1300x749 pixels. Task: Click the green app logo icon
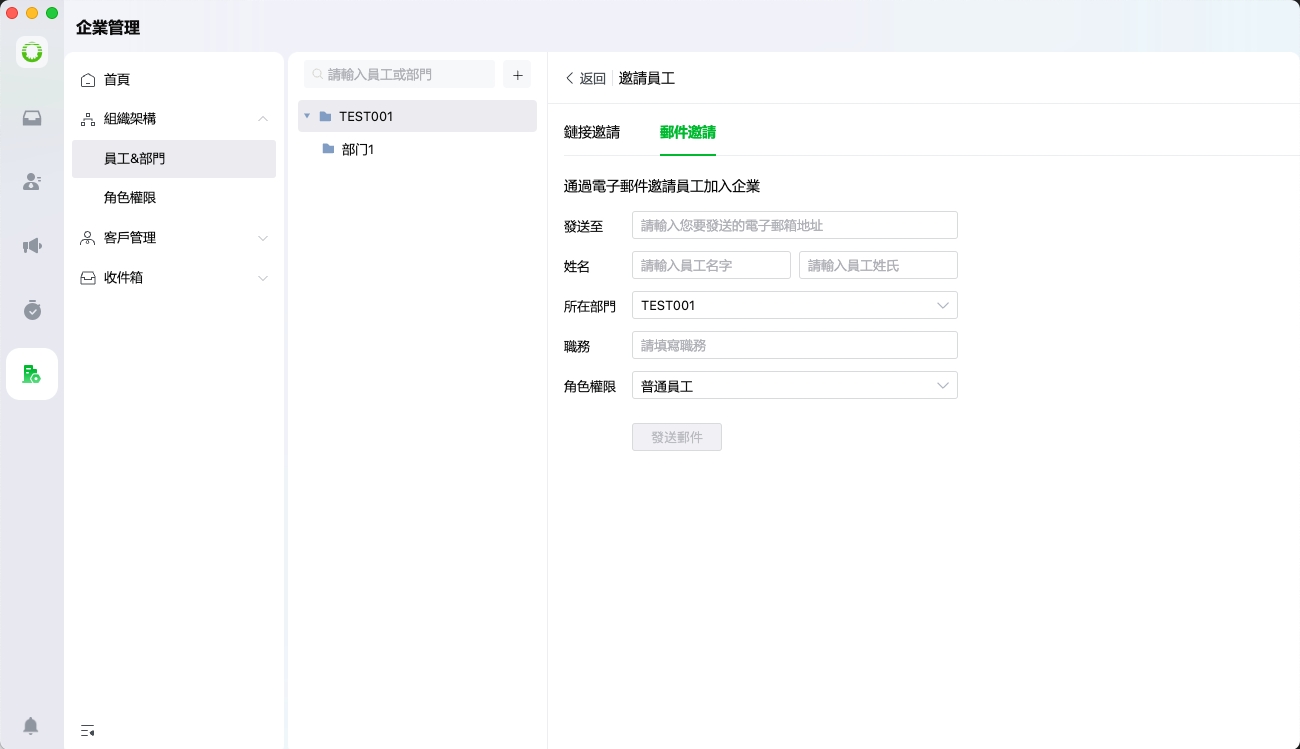[32, 52]
